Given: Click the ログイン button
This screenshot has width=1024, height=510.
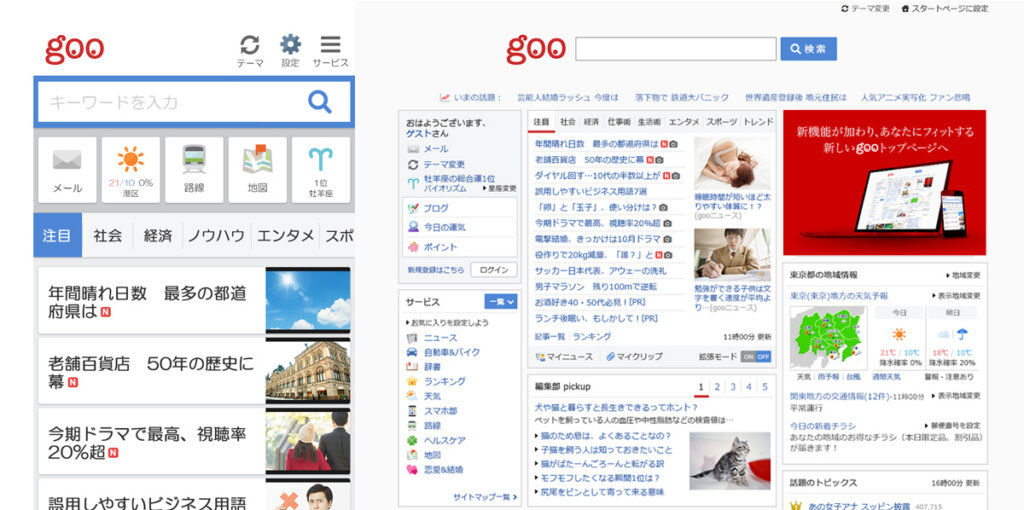Looking at the screenshot, I should click(493, 270).
